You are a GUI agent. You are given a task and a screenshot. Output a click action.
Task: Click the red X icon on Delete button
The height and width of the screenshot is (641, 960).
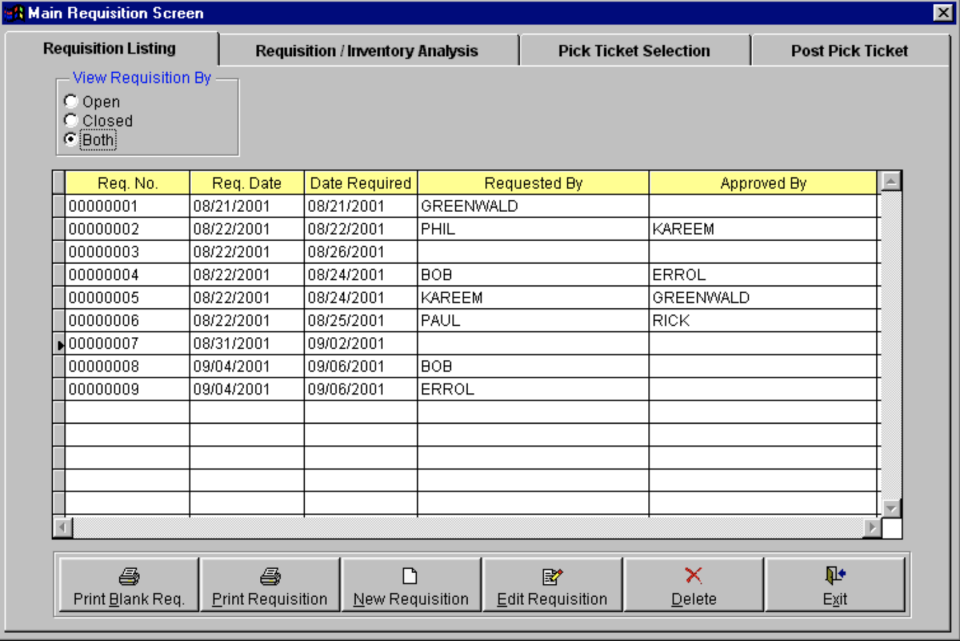pos(694,575)
